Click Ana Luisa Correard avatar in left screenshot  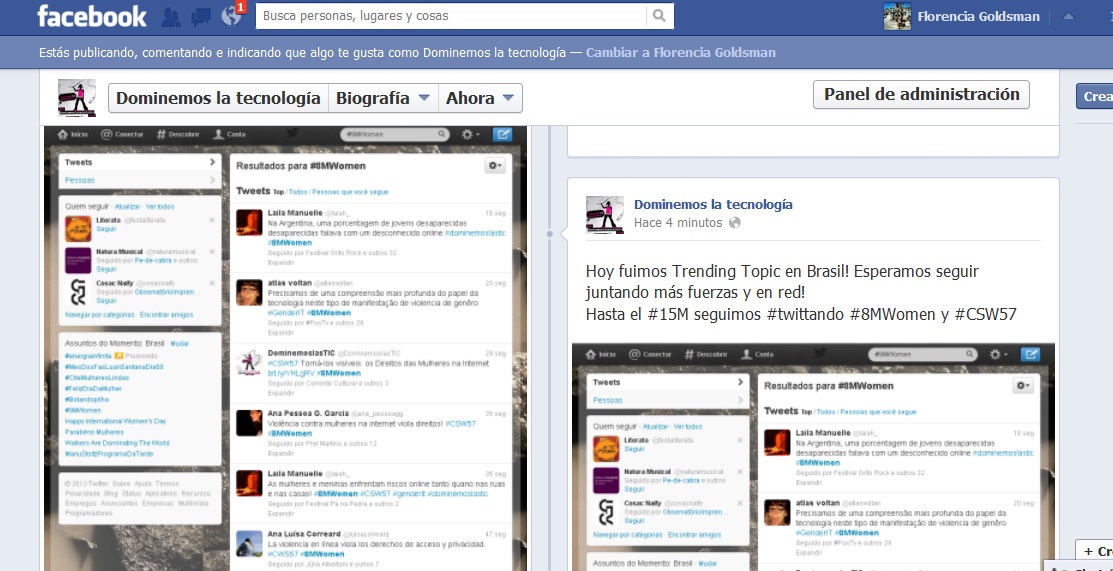point(249,544)
